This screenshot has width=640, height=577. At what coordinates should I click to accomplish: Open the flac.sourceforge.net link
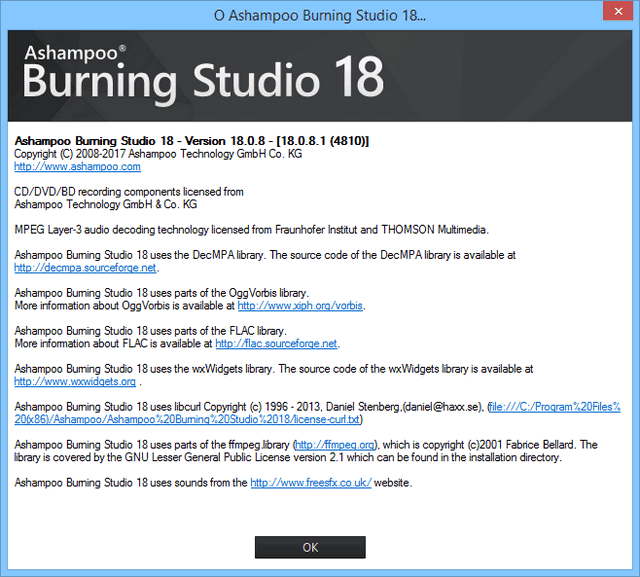pyautogui.click(x=276, y=343)
